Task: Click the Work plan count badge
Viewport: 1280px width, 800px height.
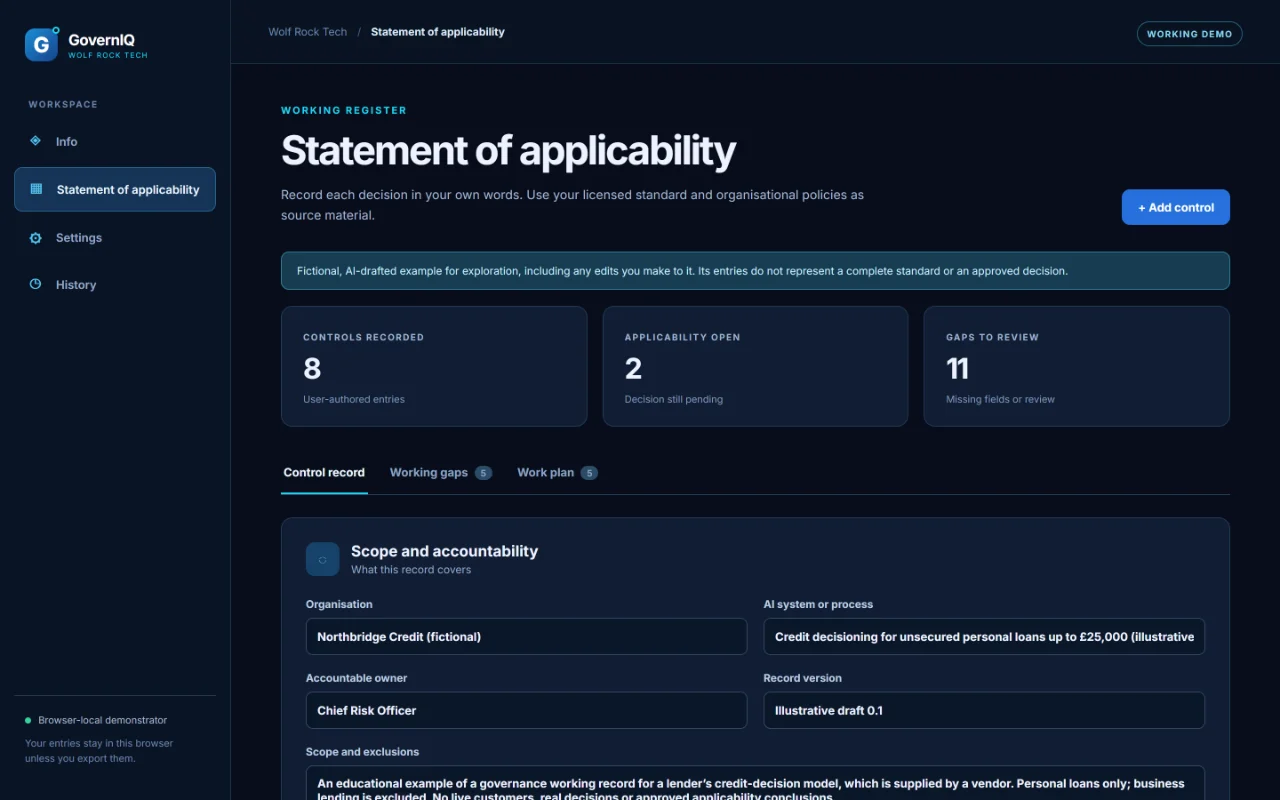Action: [589, 473]
